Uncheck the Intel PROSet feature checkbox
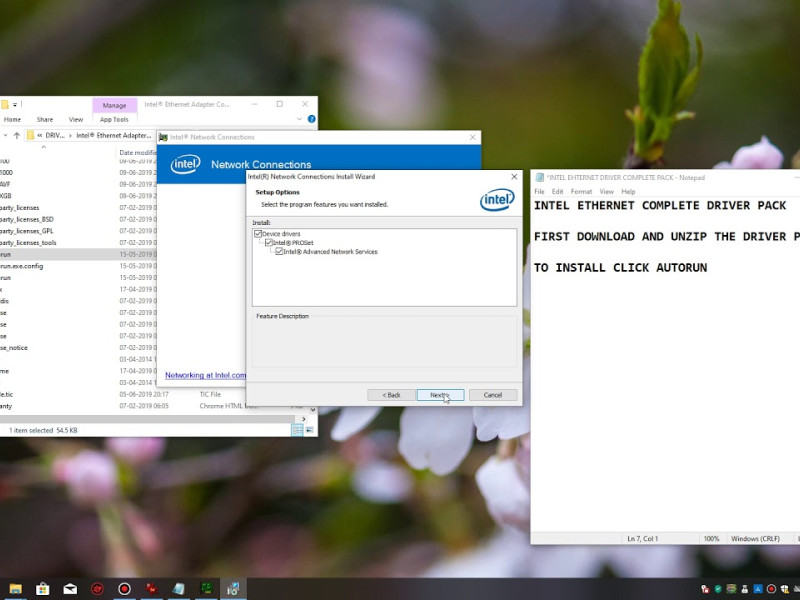This screenshot has width=800, height=600. [x=269, y=242]
